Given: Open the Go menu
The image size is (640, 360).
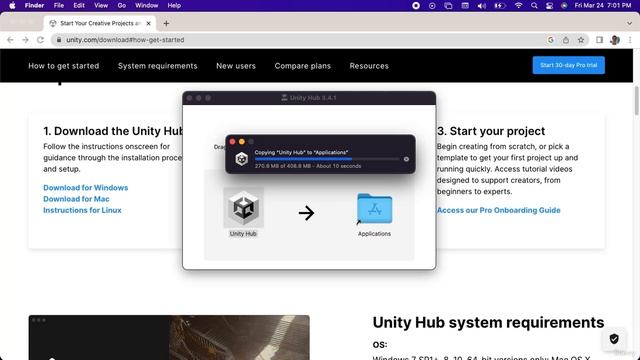Looking at the screenshot, I should (x=122, y=5).
